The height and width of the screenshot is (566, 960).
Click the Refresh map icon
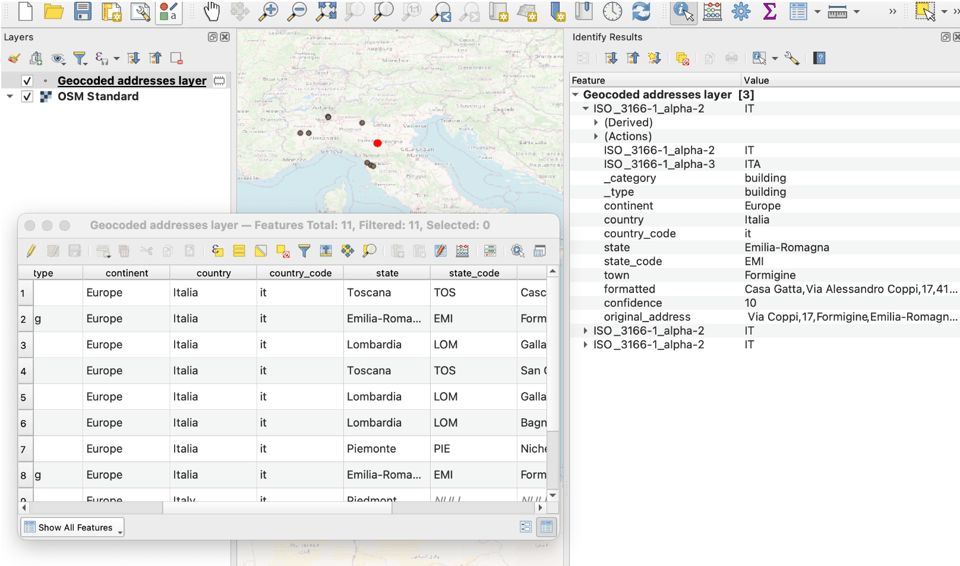pos(641,12)
